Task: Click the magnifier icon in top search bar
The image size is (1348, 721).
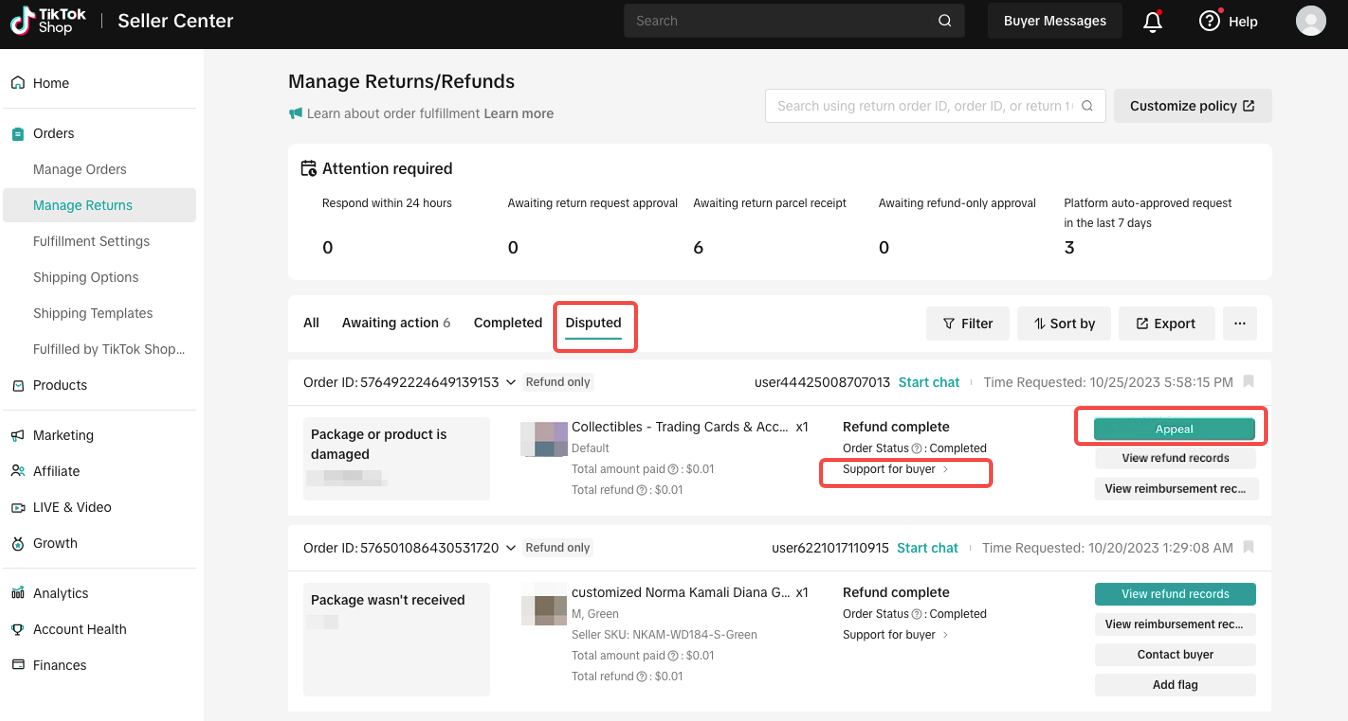Action: pyautogui.click(x=945, y=21)
